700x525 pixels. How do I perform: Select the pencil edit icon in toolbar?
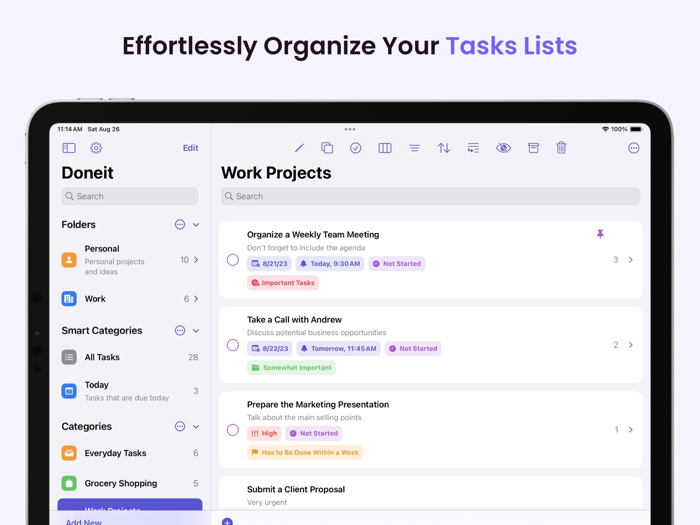299,148
